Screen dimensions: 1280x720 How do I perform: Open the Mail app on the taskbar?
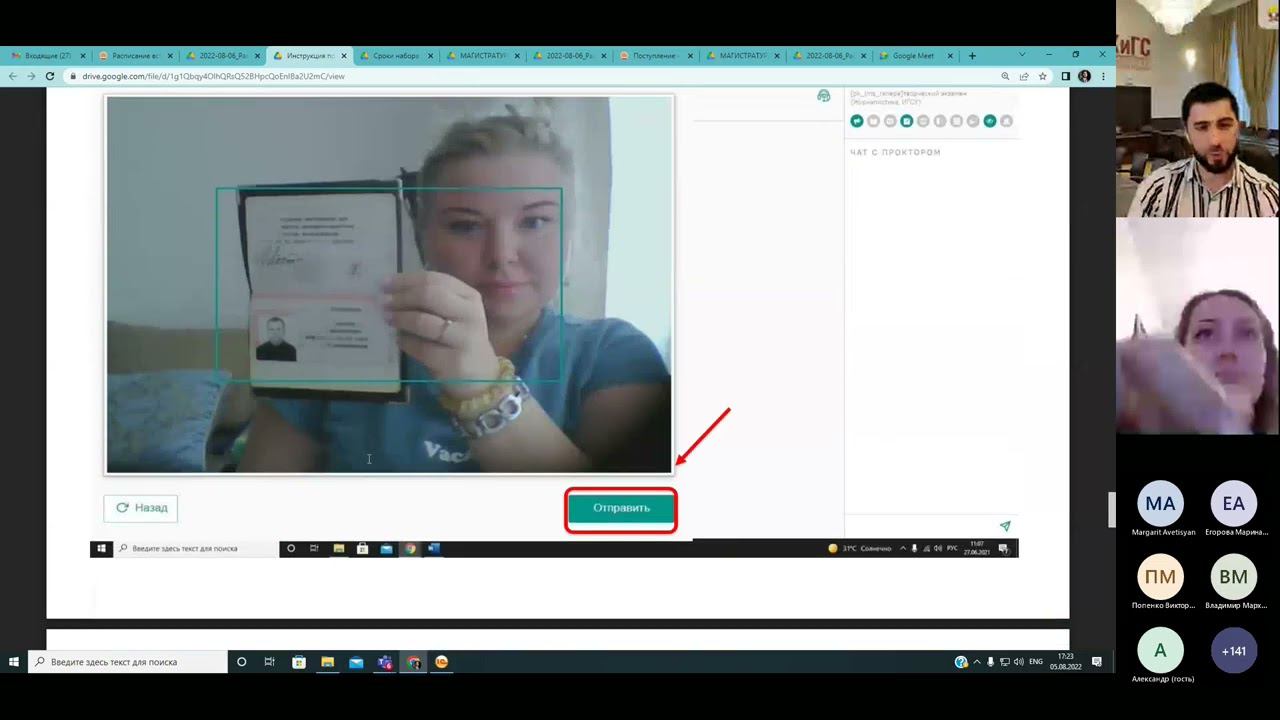point(356,662)
